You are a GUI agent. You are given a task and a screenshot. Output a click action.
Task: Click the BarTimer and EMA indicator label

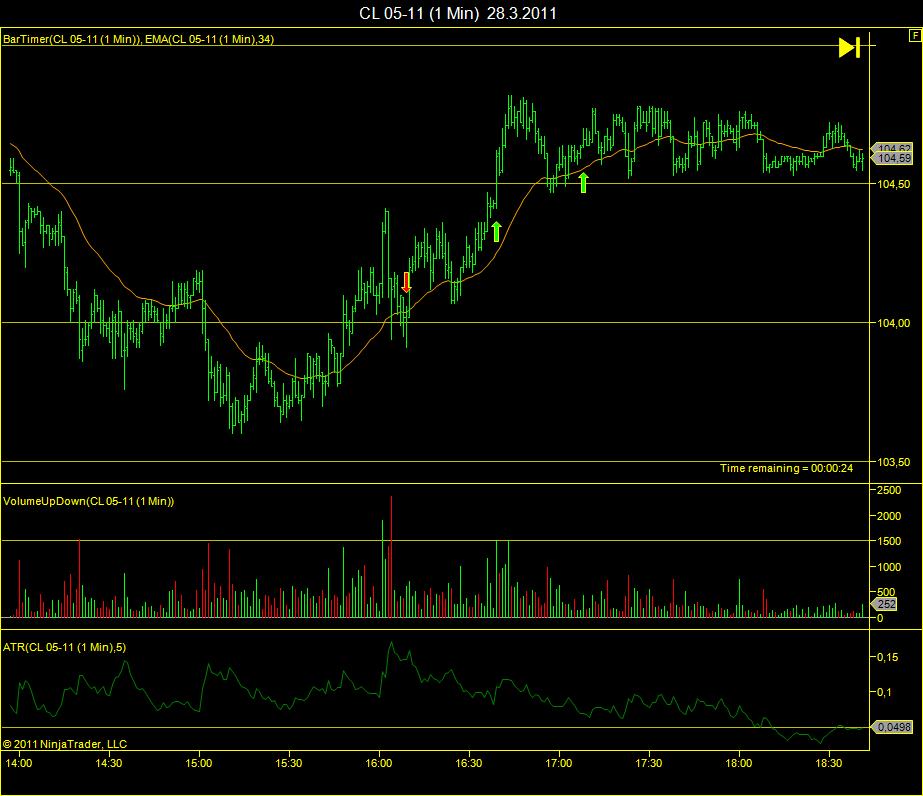(x=138, y=39)
